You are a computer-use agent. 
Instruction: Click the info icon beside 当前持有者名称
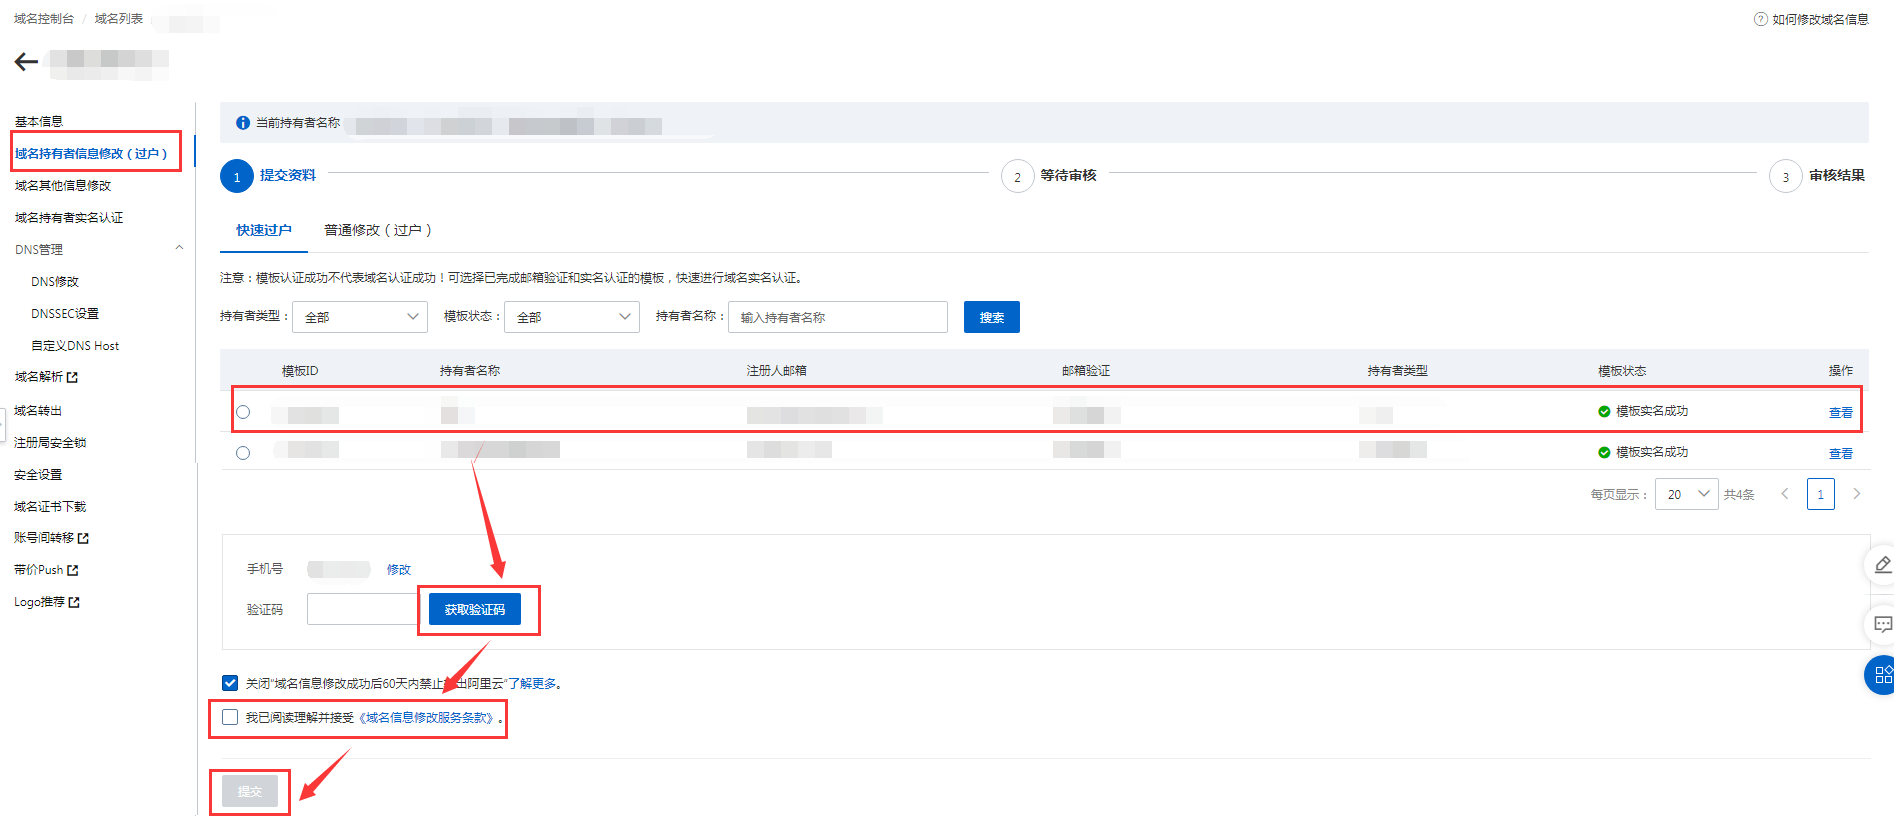[242, 123]
